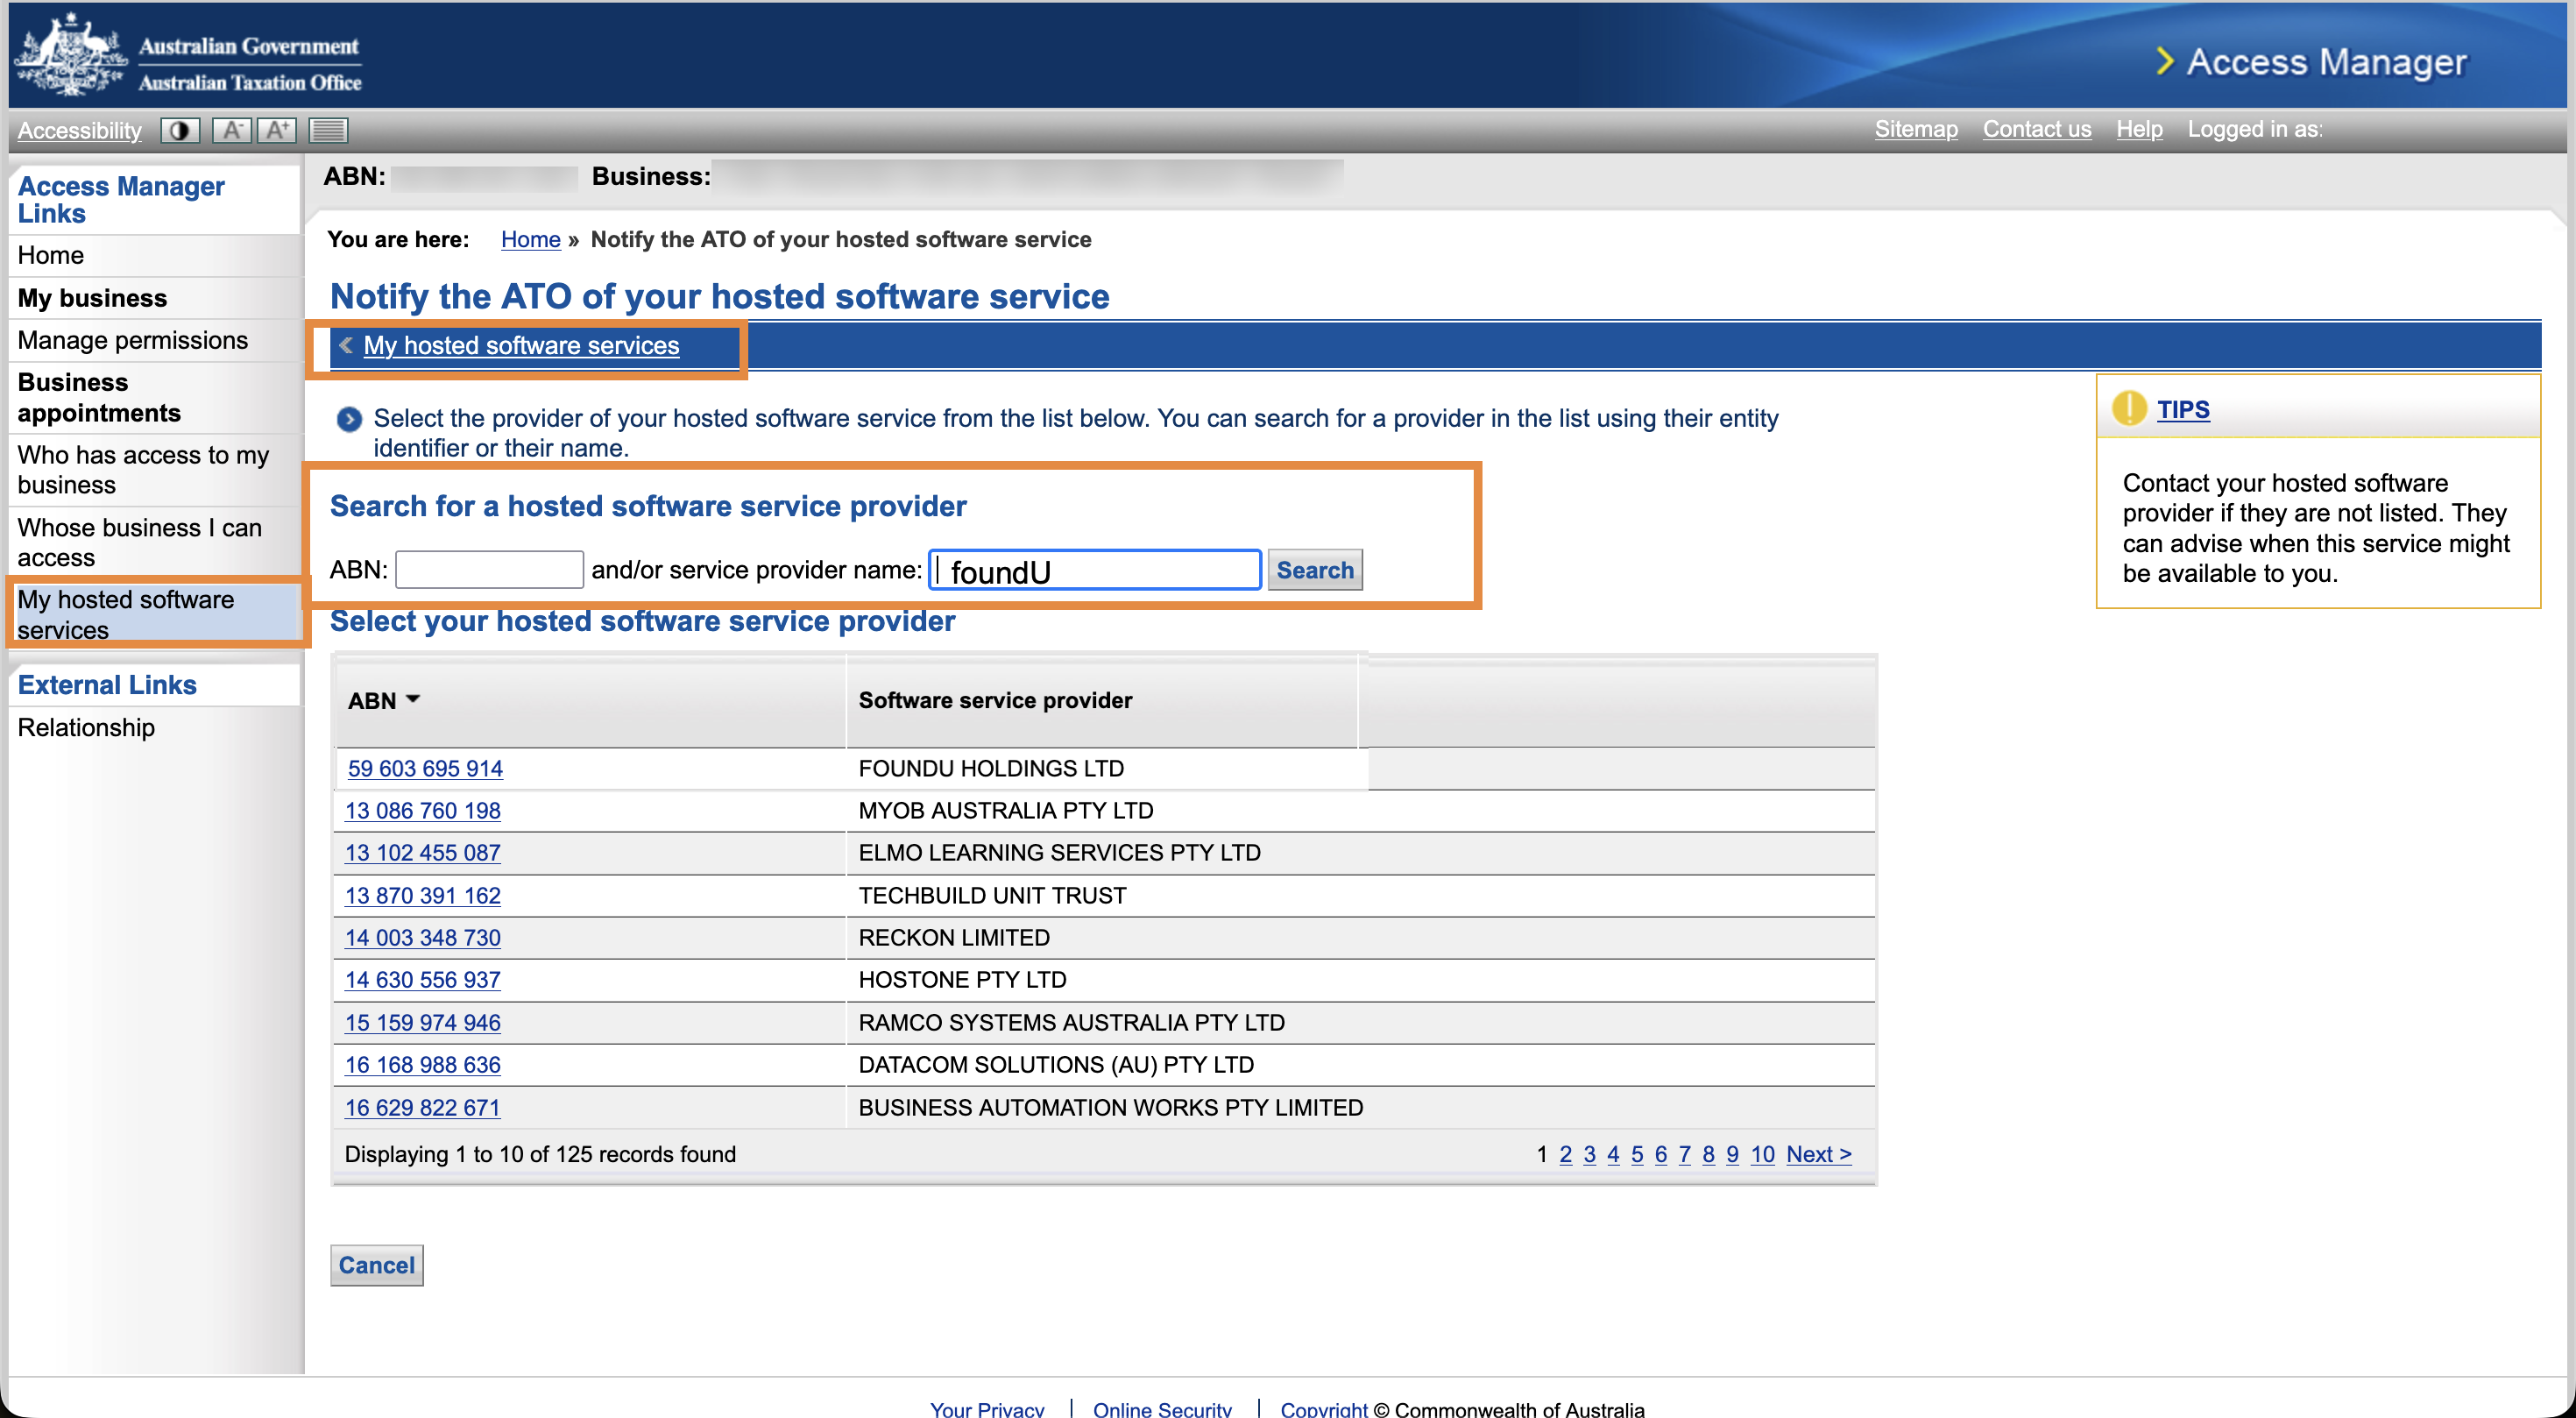Viewport: 2576px width, 1418px height.
Task: Go back to My hosted software services
Action: click(x=521, y=345)
